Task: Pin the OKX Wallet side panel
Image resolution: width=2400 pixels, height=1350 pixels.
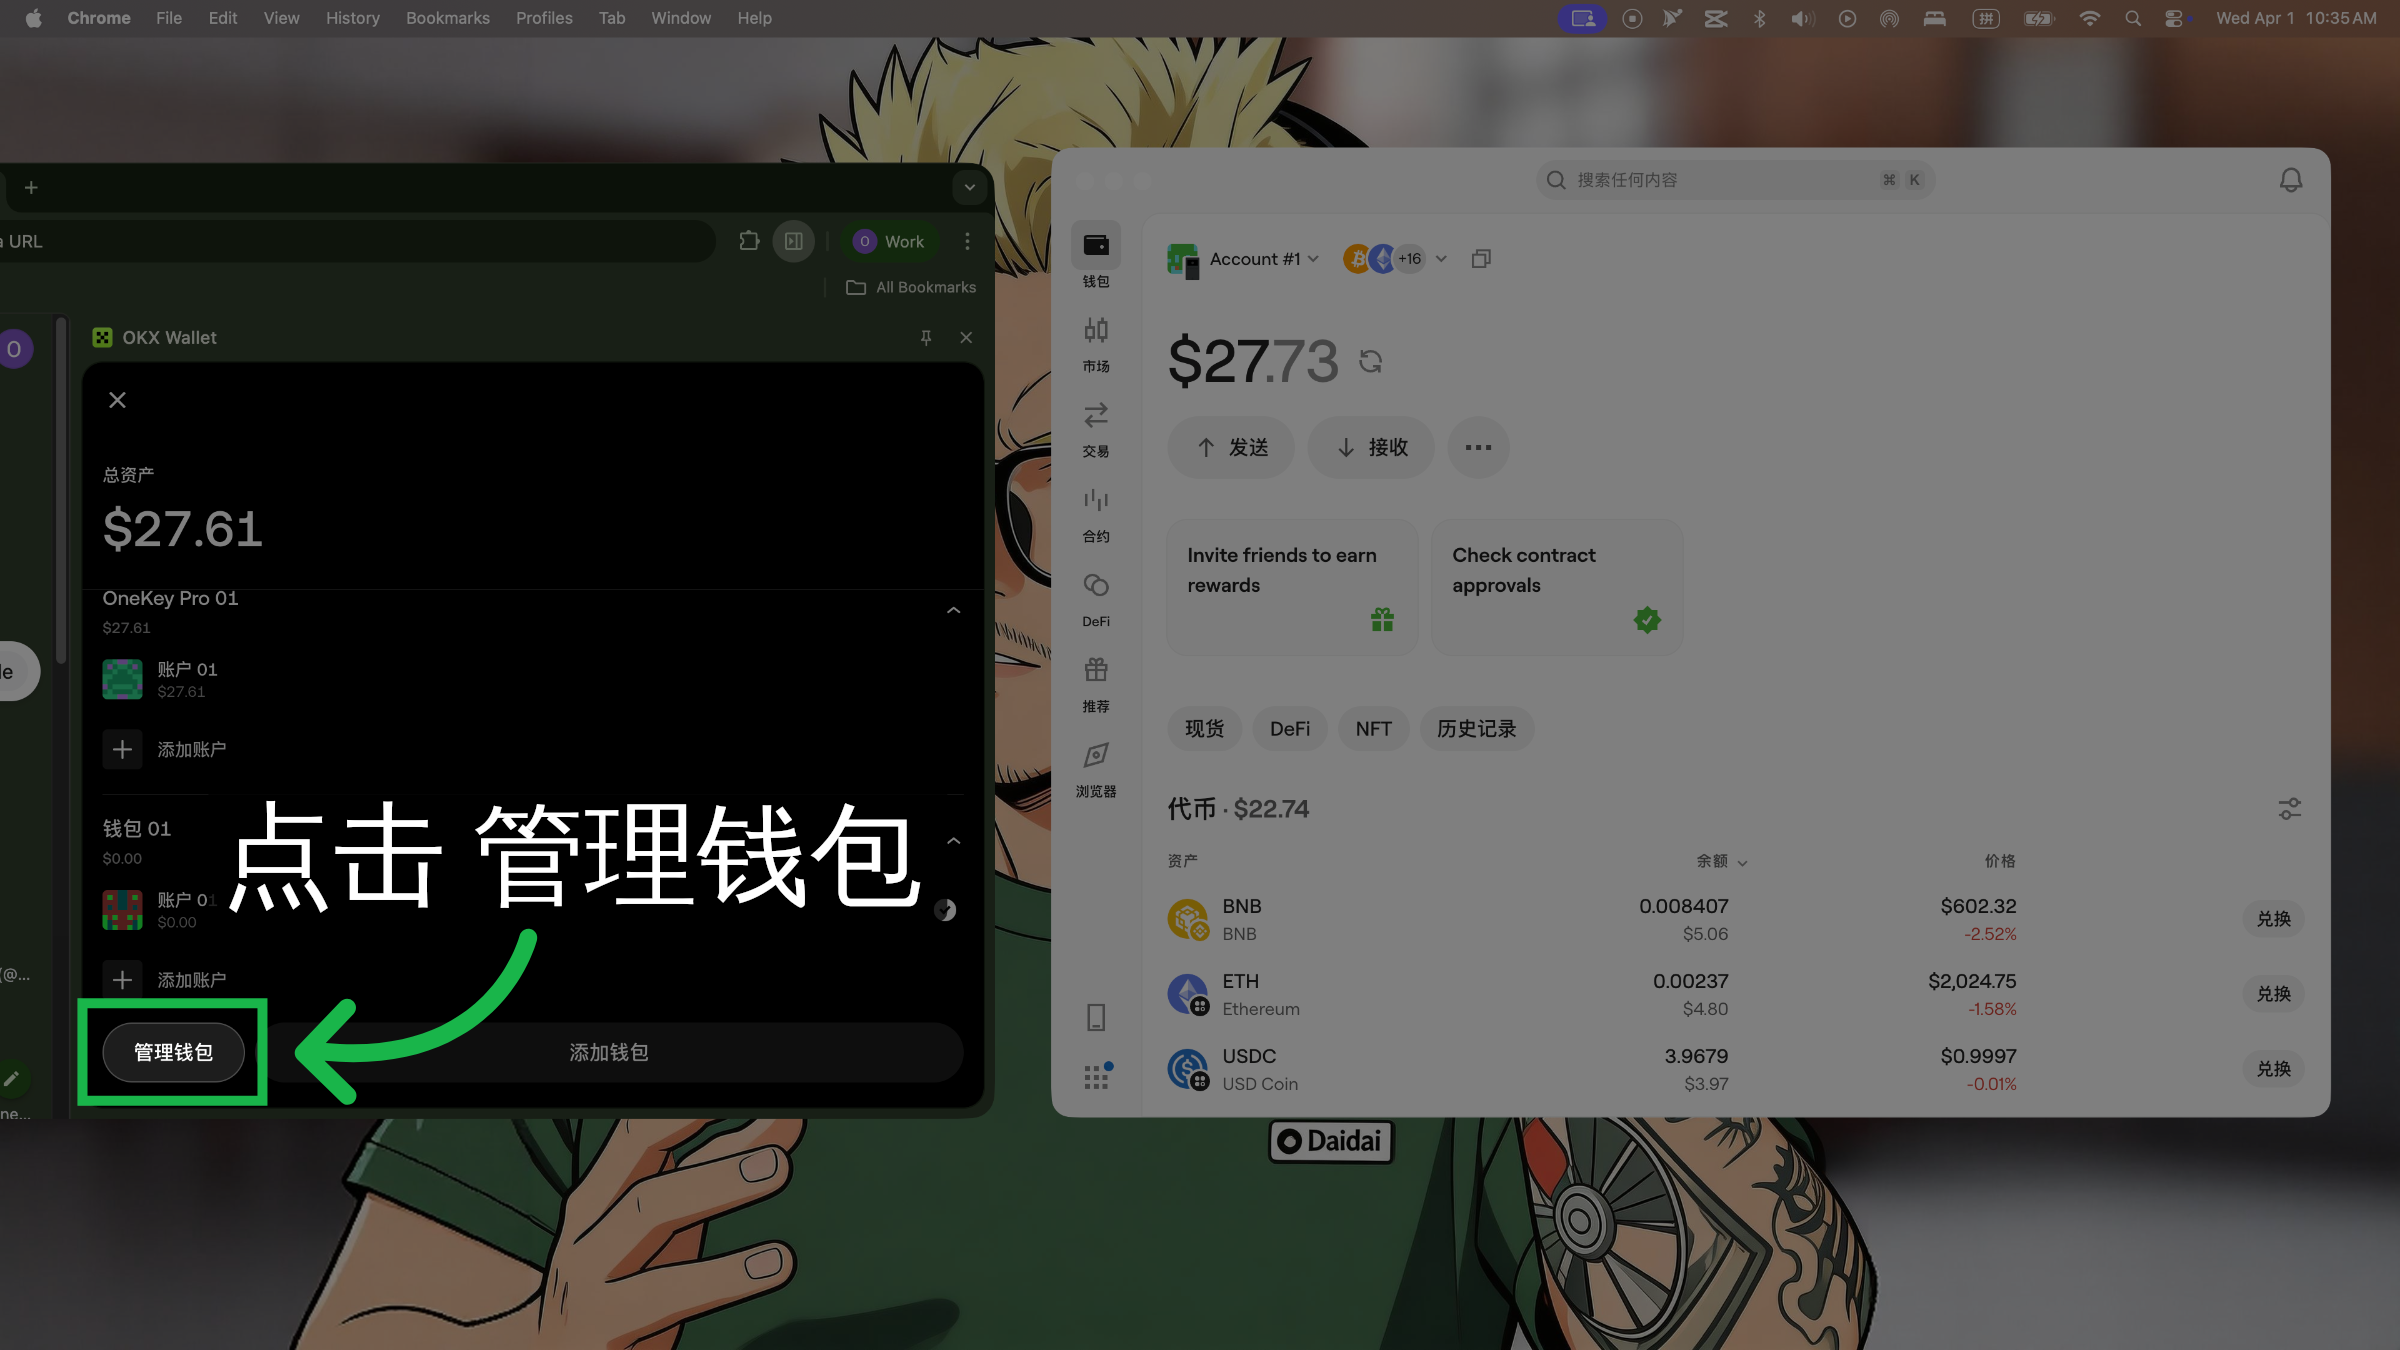Action: [926, 338]
